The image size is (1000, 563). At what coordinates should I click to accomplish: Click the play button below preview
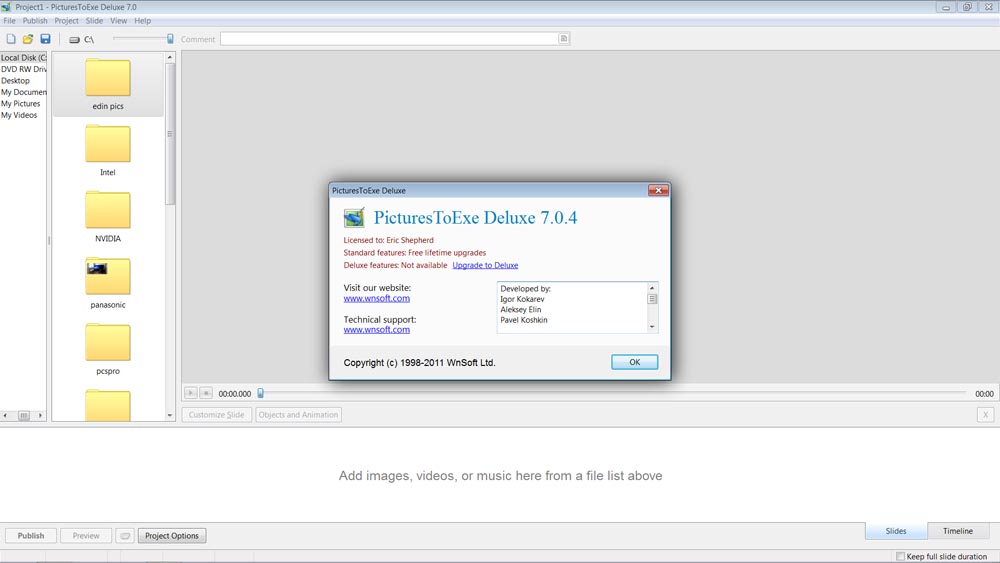click(x=191, y=393)
